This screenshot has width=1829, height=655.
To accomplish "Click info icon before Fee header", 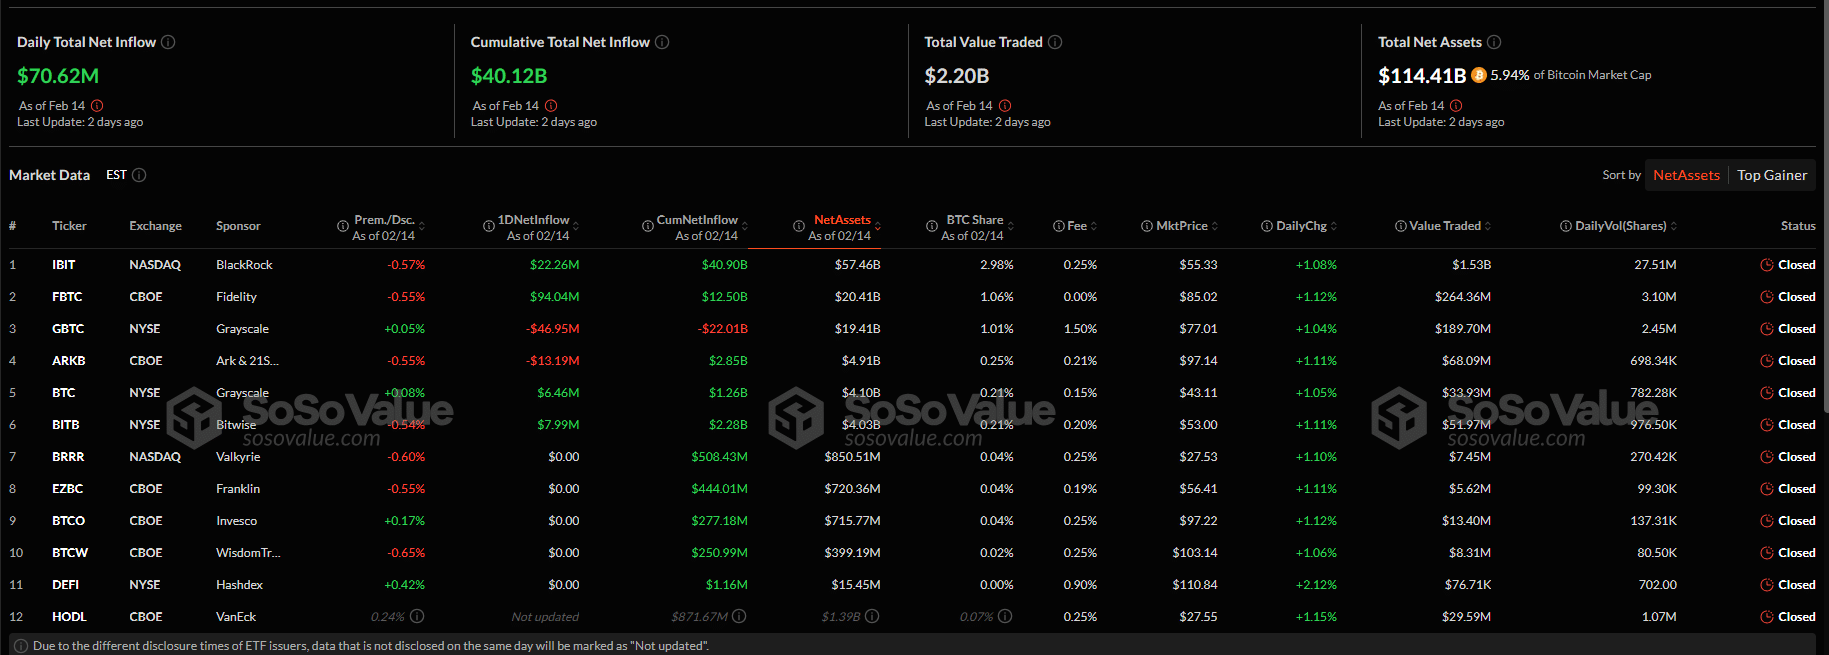I will tap(1059, 226).
